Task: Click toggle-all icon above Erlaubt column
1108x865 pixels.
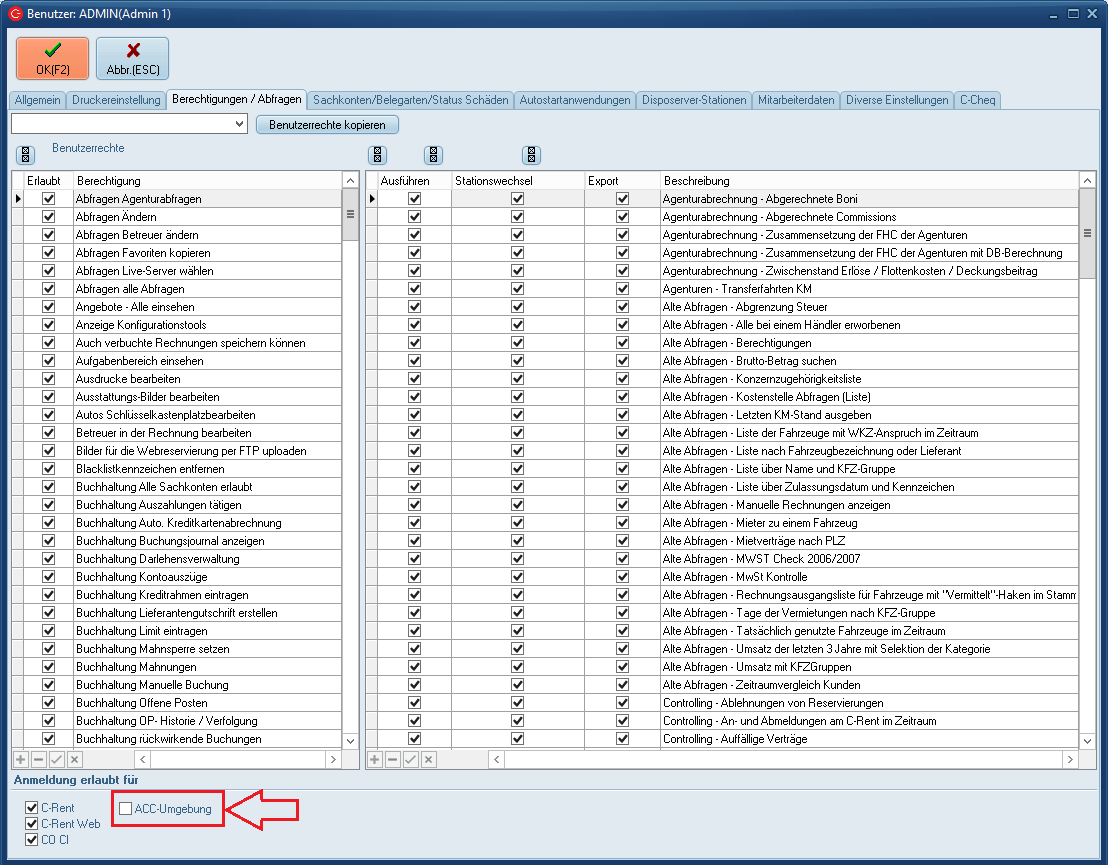Action: [x=26, y=155]
